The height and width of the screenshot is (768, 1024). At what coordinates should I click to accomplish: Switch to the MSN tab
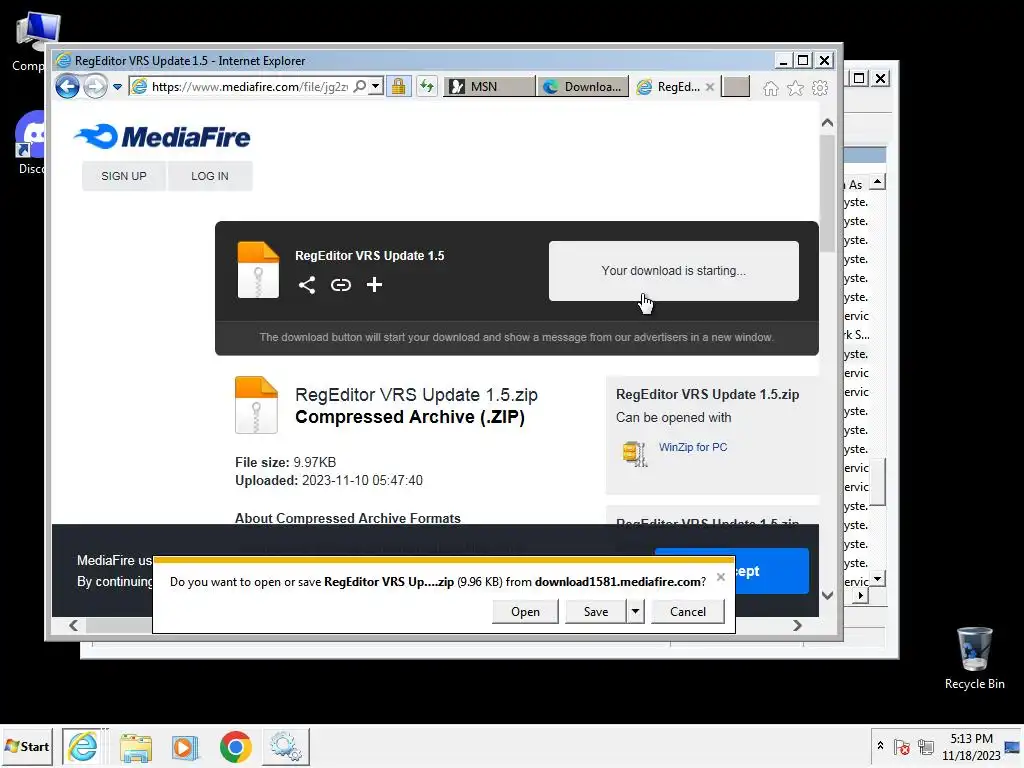(489, 87)
